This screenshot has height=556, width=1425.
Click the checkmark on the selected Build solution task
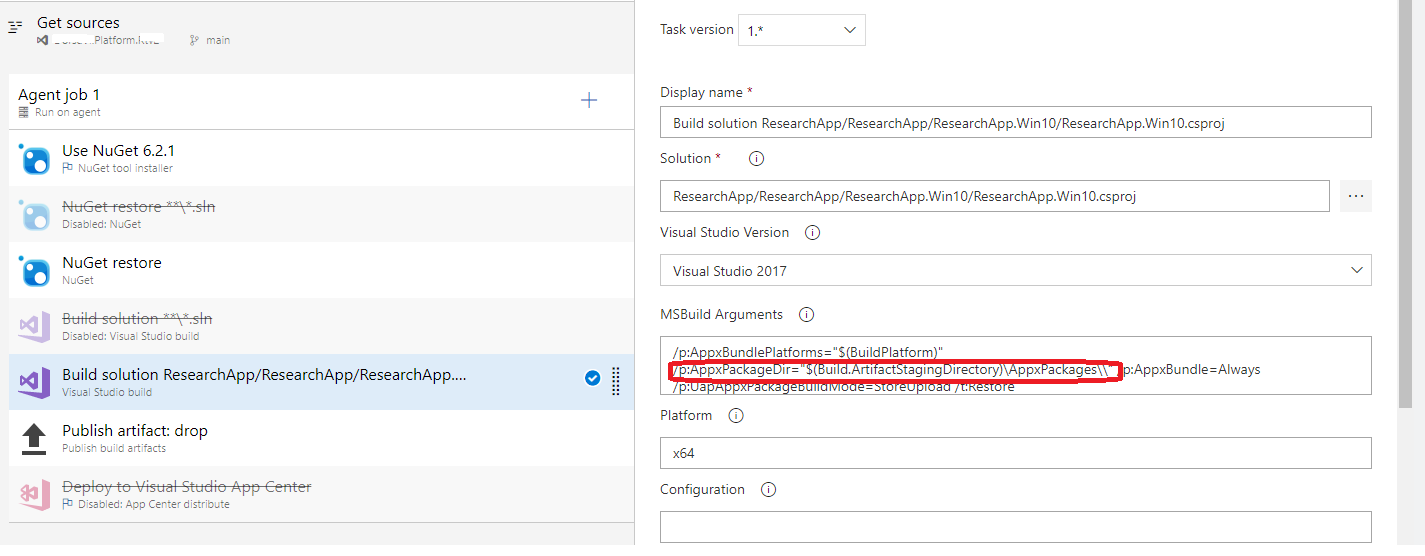tap(592, 378)
